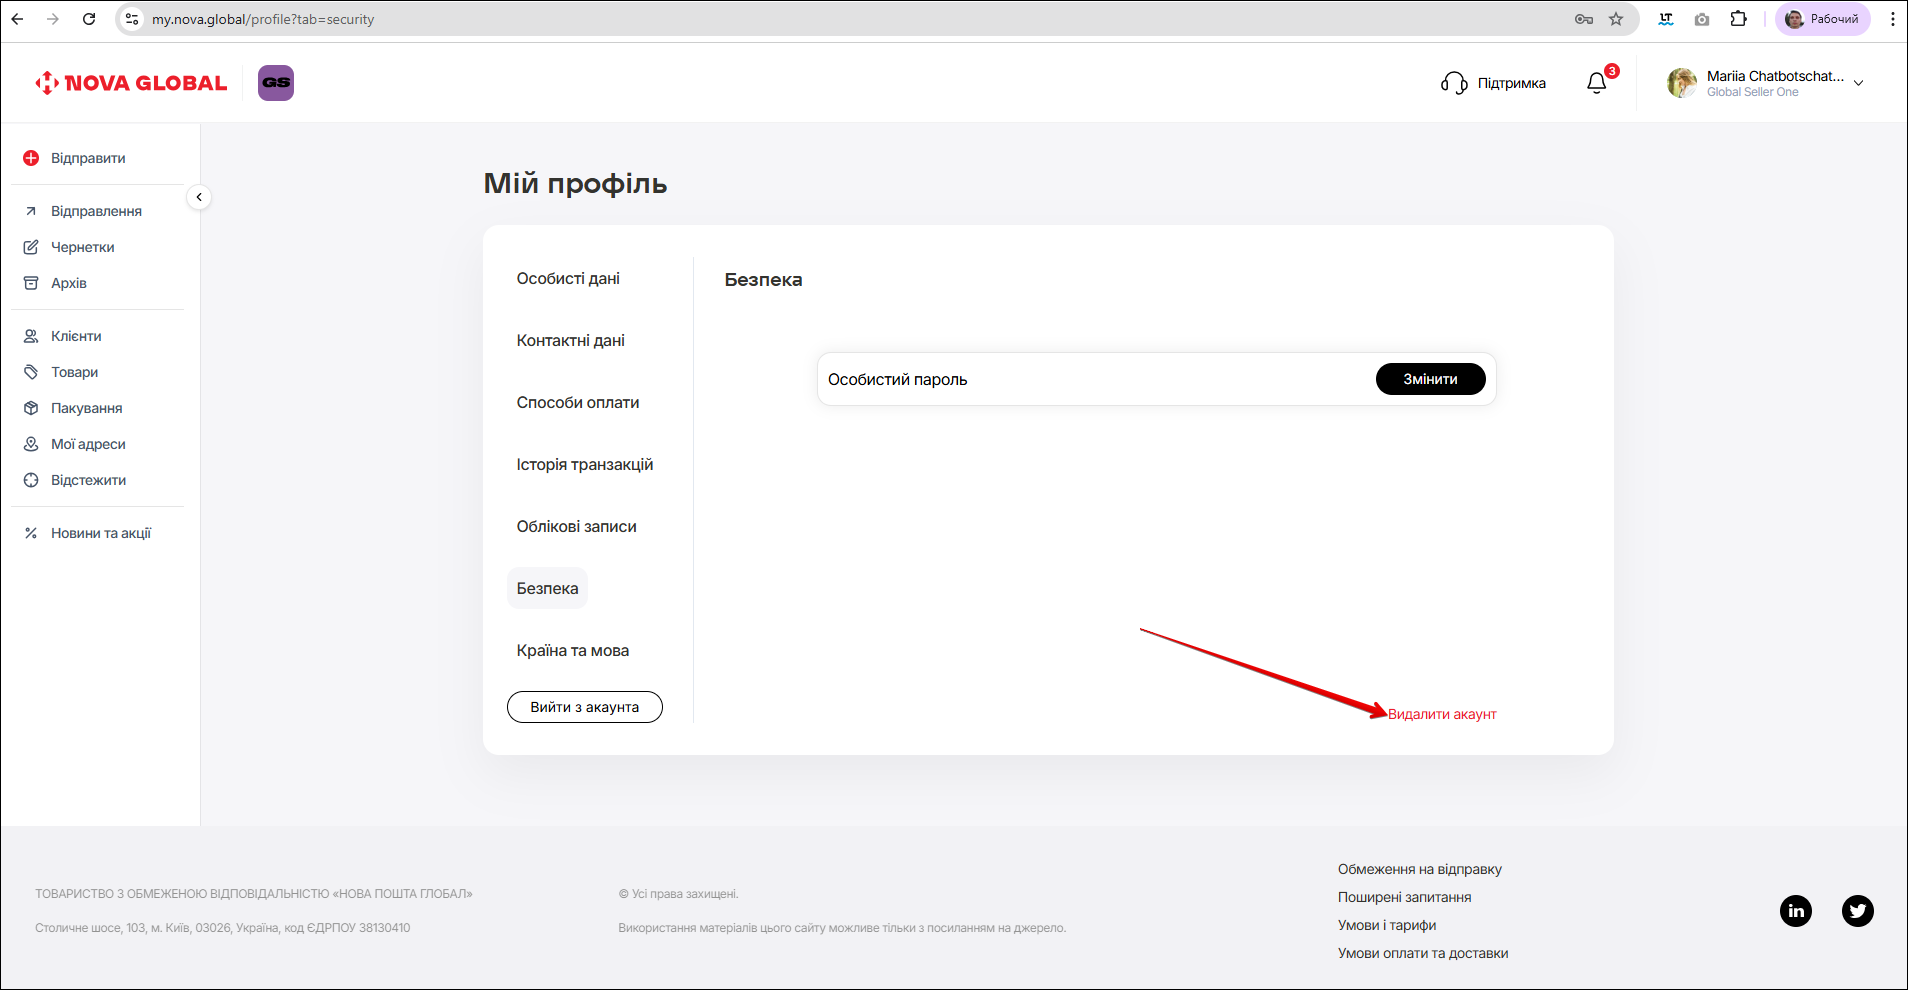
Task: Open Умови оплати та доставки link
Action: 1423,953
